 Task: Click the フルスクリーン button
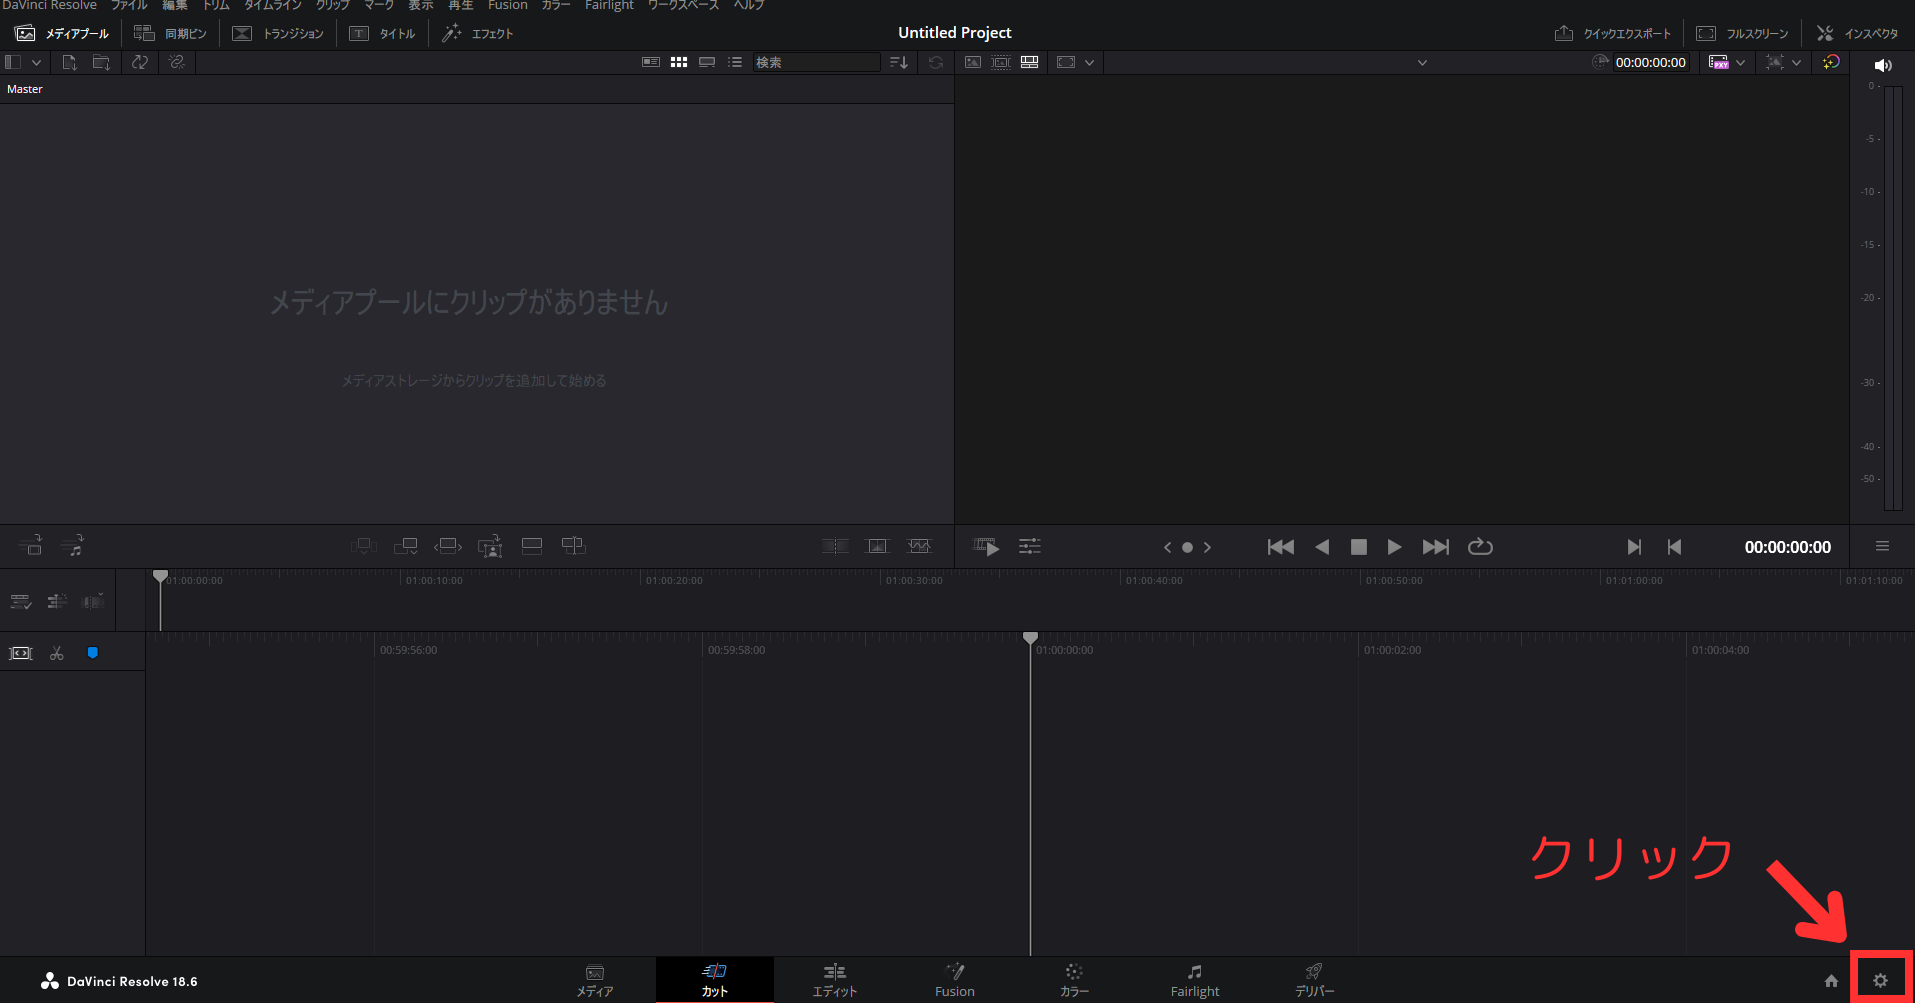(1742, 33)
